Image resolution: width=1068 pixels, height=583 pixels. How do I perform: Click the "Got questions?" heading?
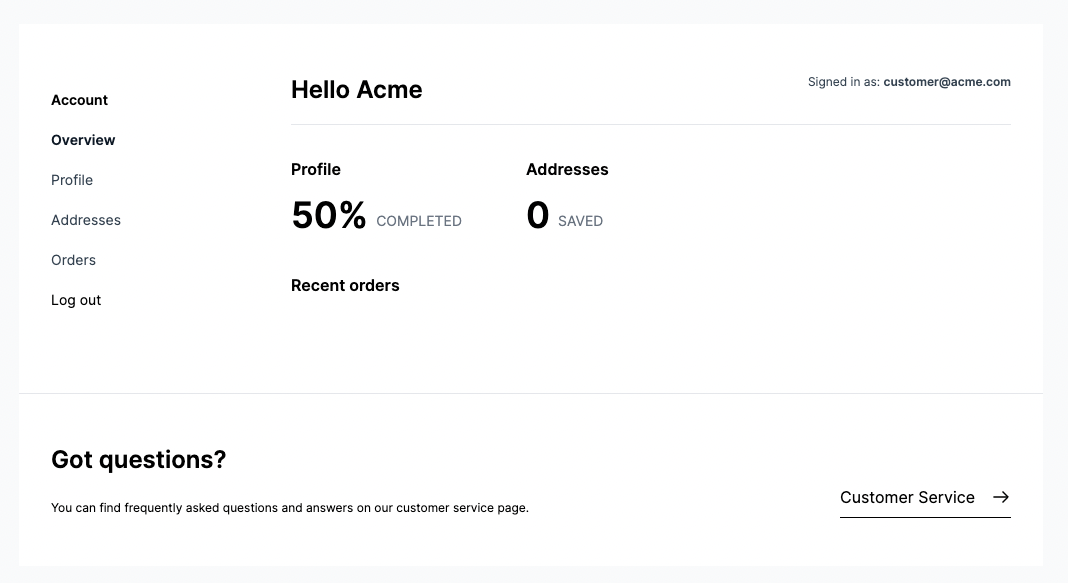click(x=138, y=460)
